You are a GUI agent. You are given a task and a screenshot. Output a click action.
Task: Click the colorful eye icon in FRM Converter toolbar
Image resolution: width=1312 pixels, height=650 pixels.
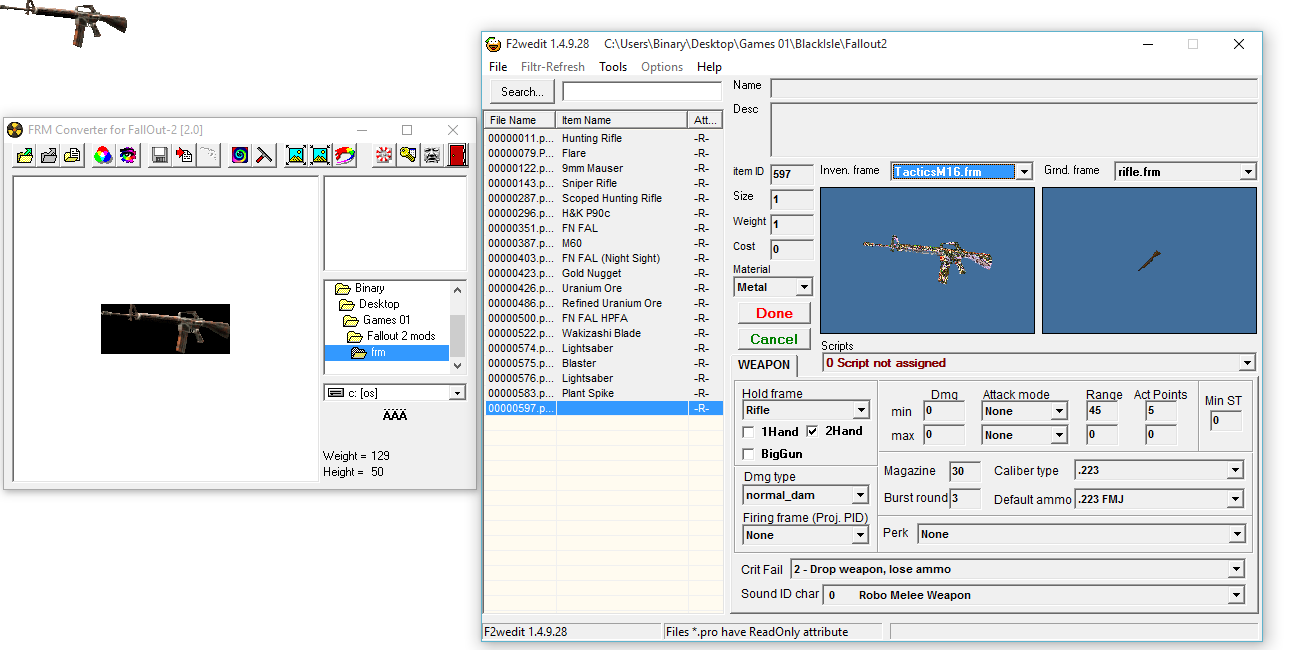point(127,155)
